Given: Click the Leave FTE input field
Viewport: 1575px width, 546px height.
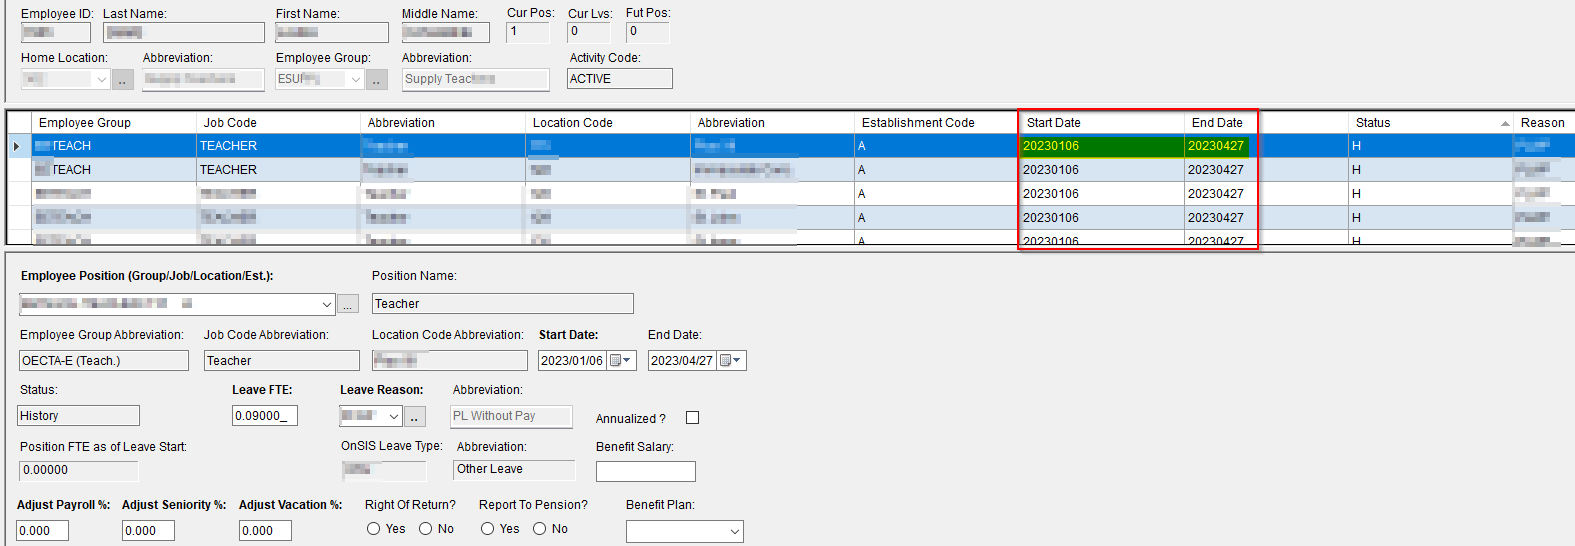Looking at the screenshot, I should 265,416.
